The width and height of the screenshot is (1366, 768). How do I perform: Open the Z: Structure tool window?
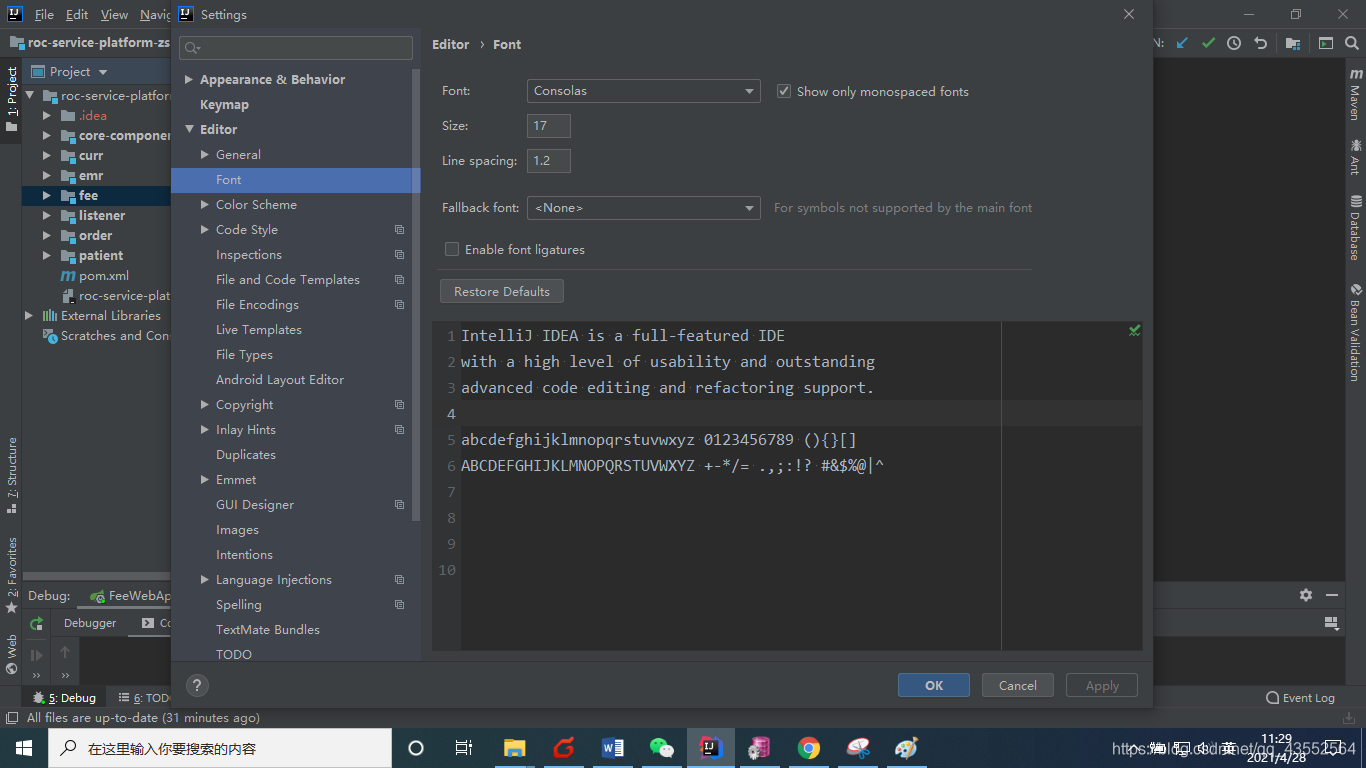coord(12,475)
